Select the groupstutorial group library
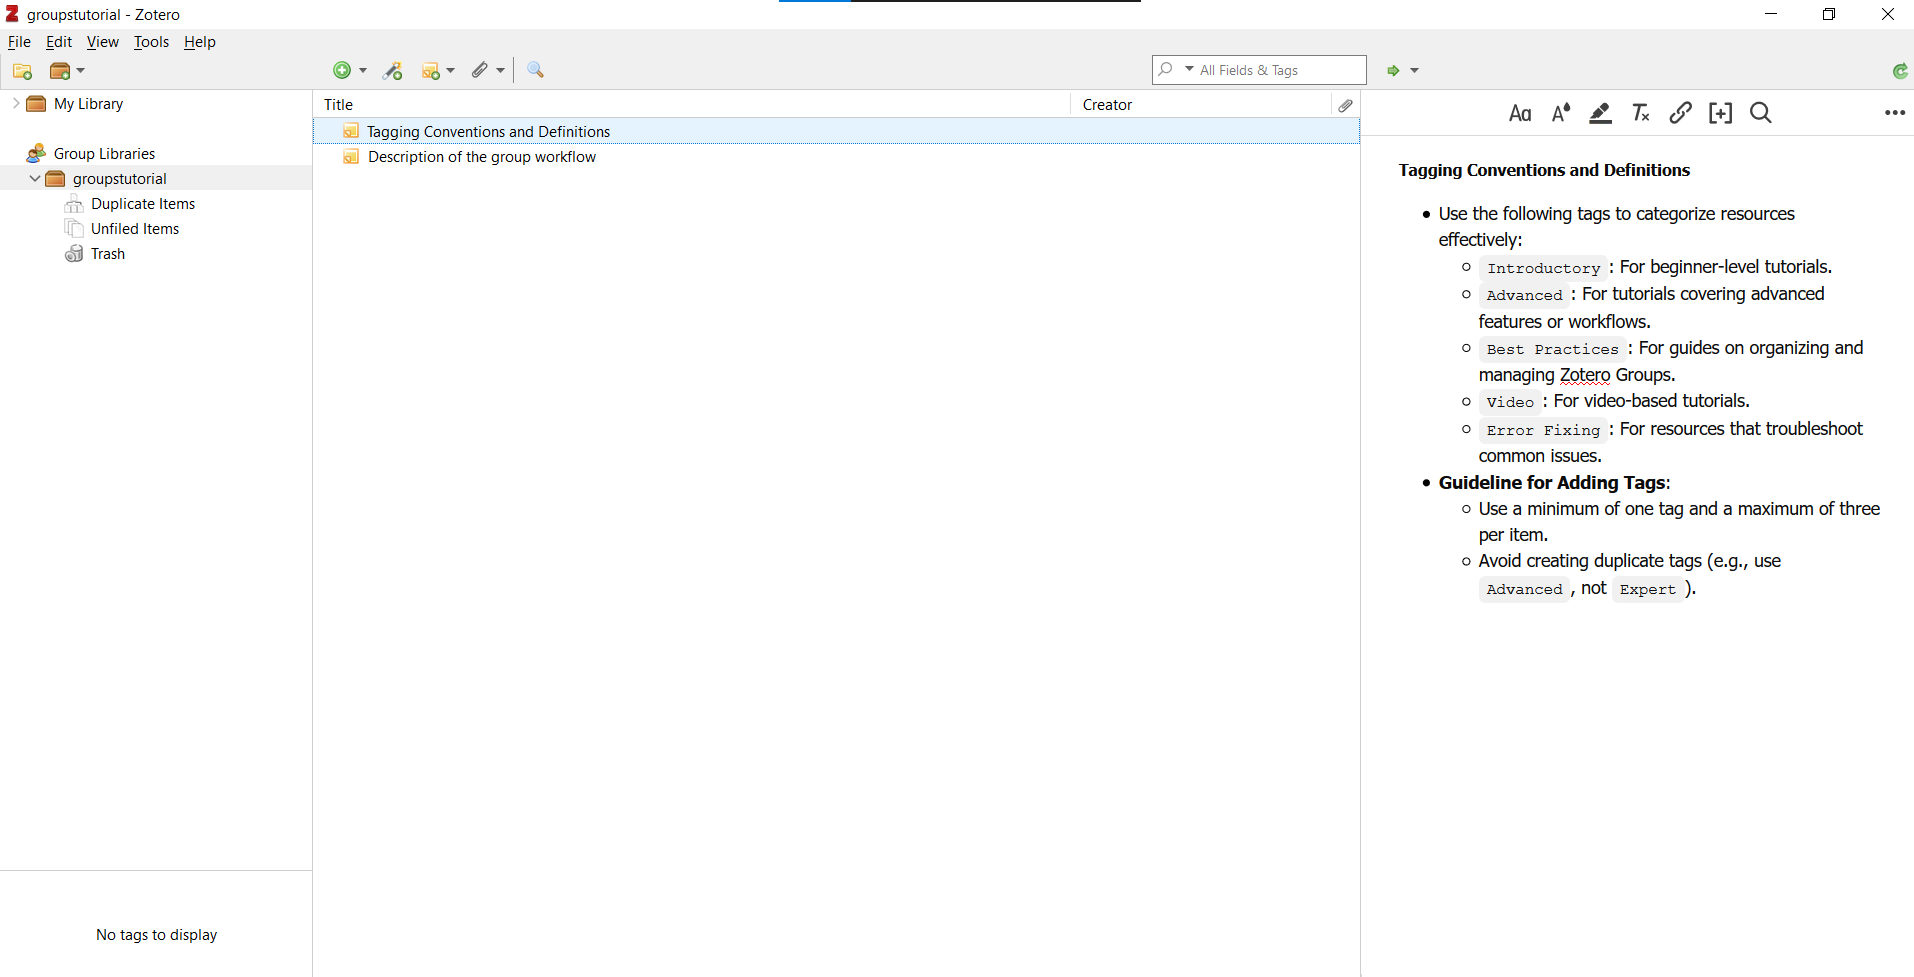Viewport: 1914px width, 977px height. (119, 179)
